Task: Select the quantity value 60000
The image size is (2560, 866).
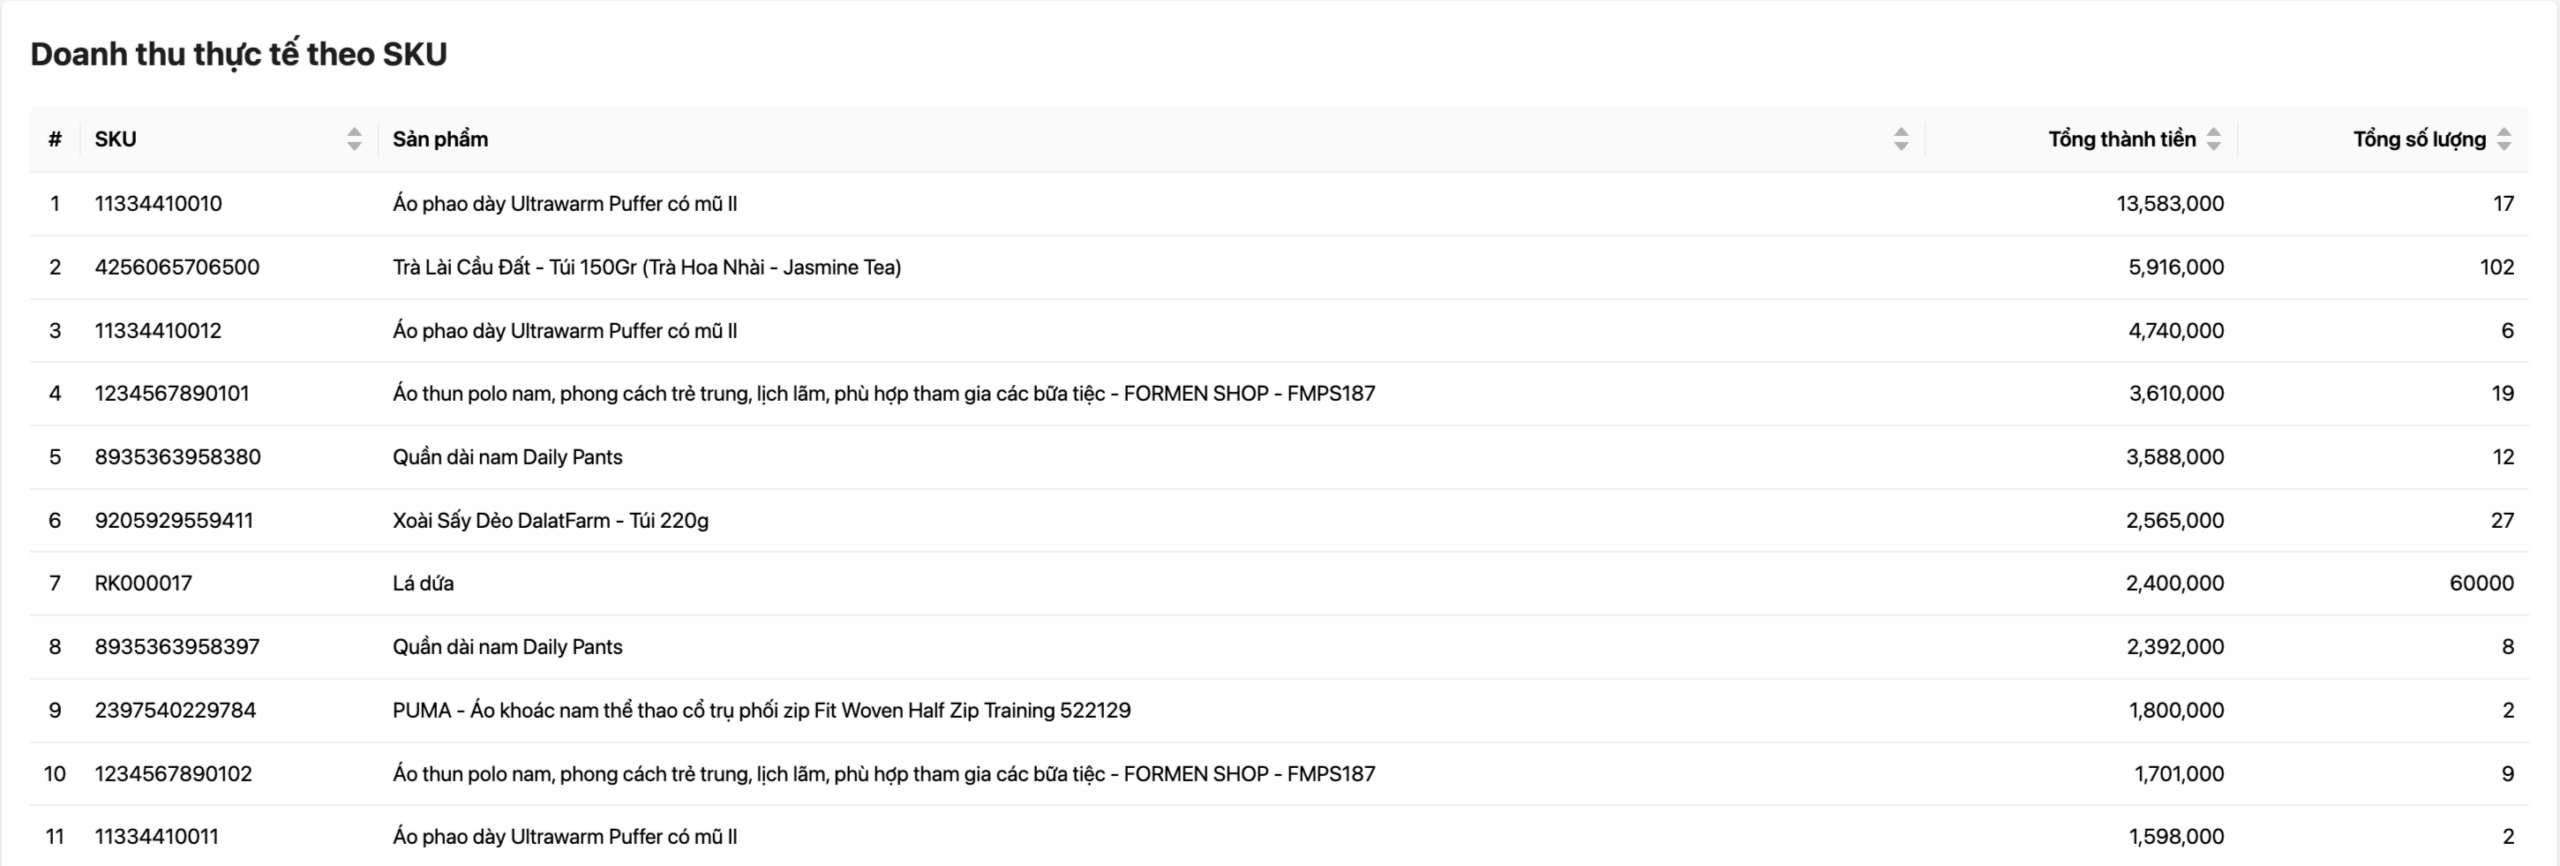Action: (2481, 583)
